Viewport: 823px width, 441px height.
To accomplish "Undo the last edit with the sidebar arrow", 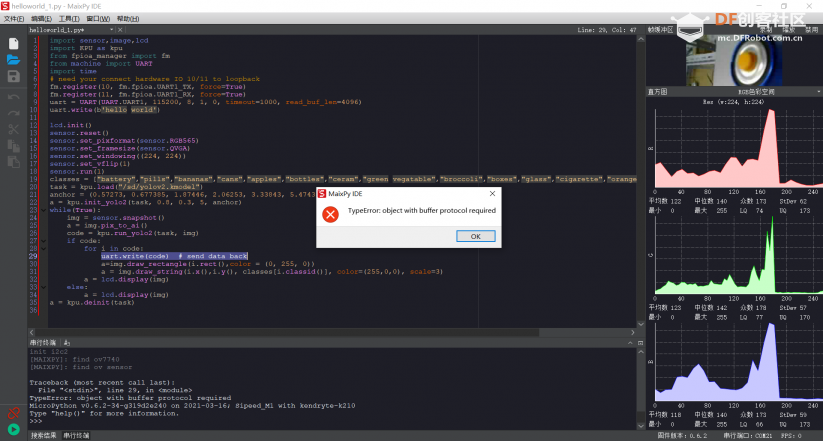I will click(x=14, y=97).
